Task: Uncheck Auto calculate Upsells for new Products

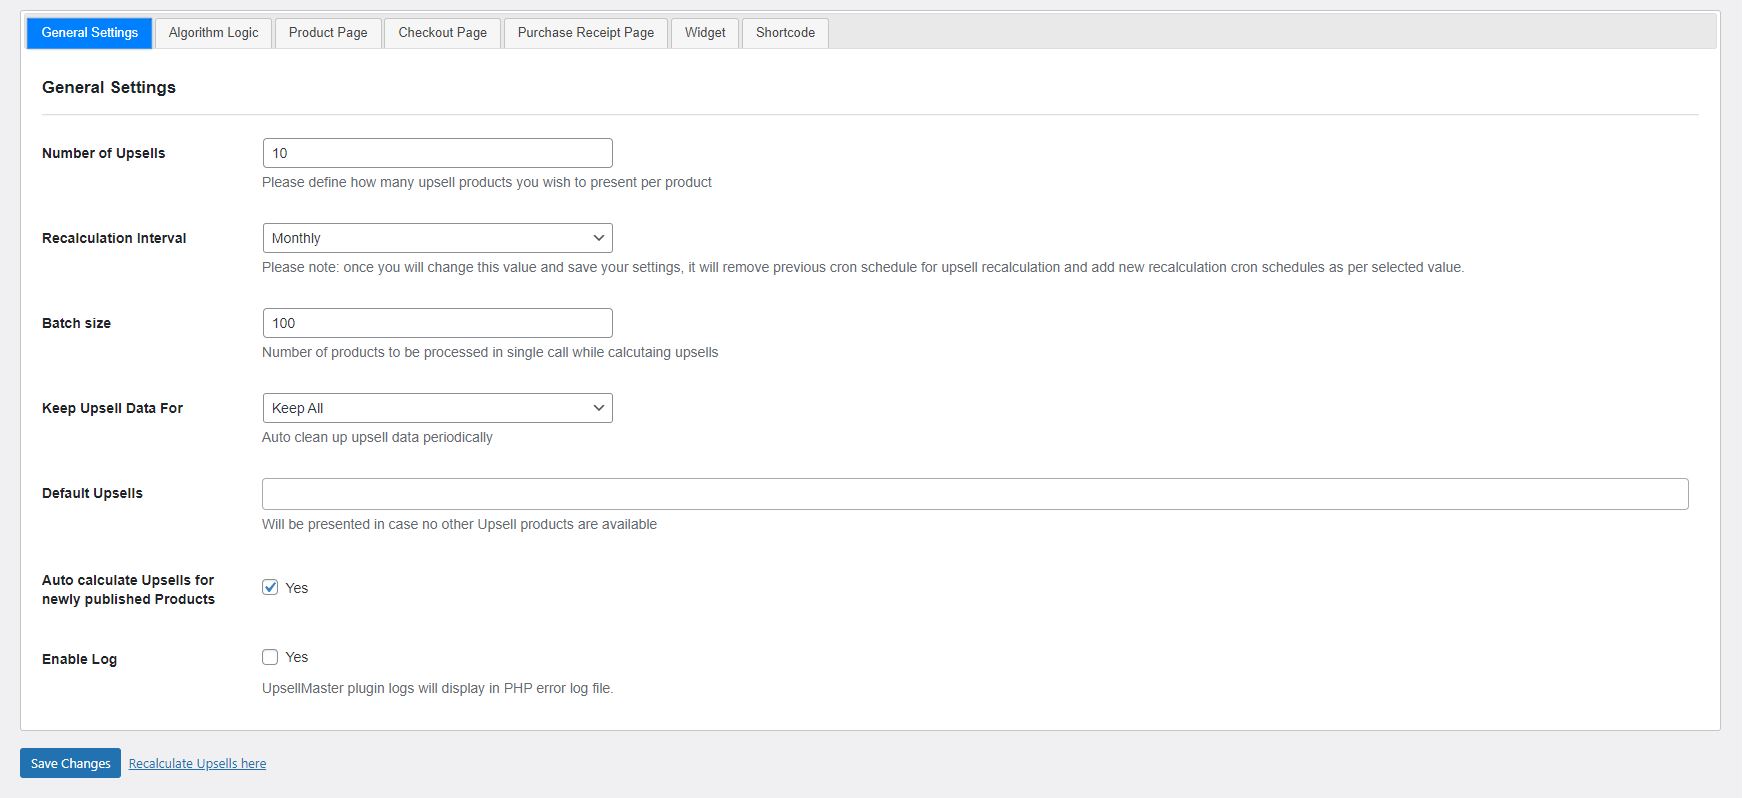Action: tap(270, 587)
